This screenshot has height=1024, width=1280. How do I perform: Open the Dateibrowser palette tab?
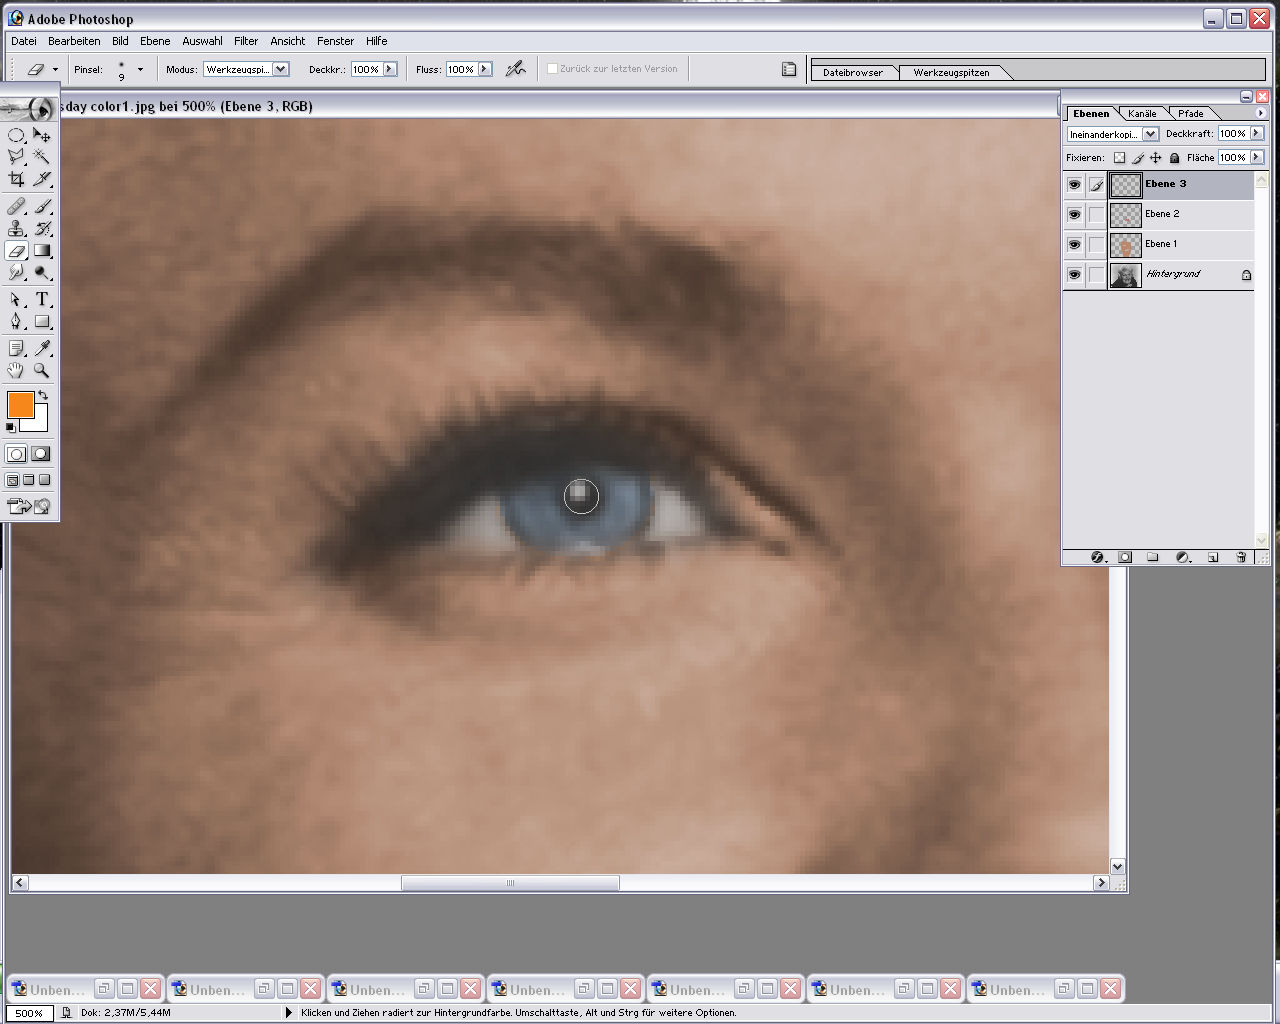pos(853,72)
